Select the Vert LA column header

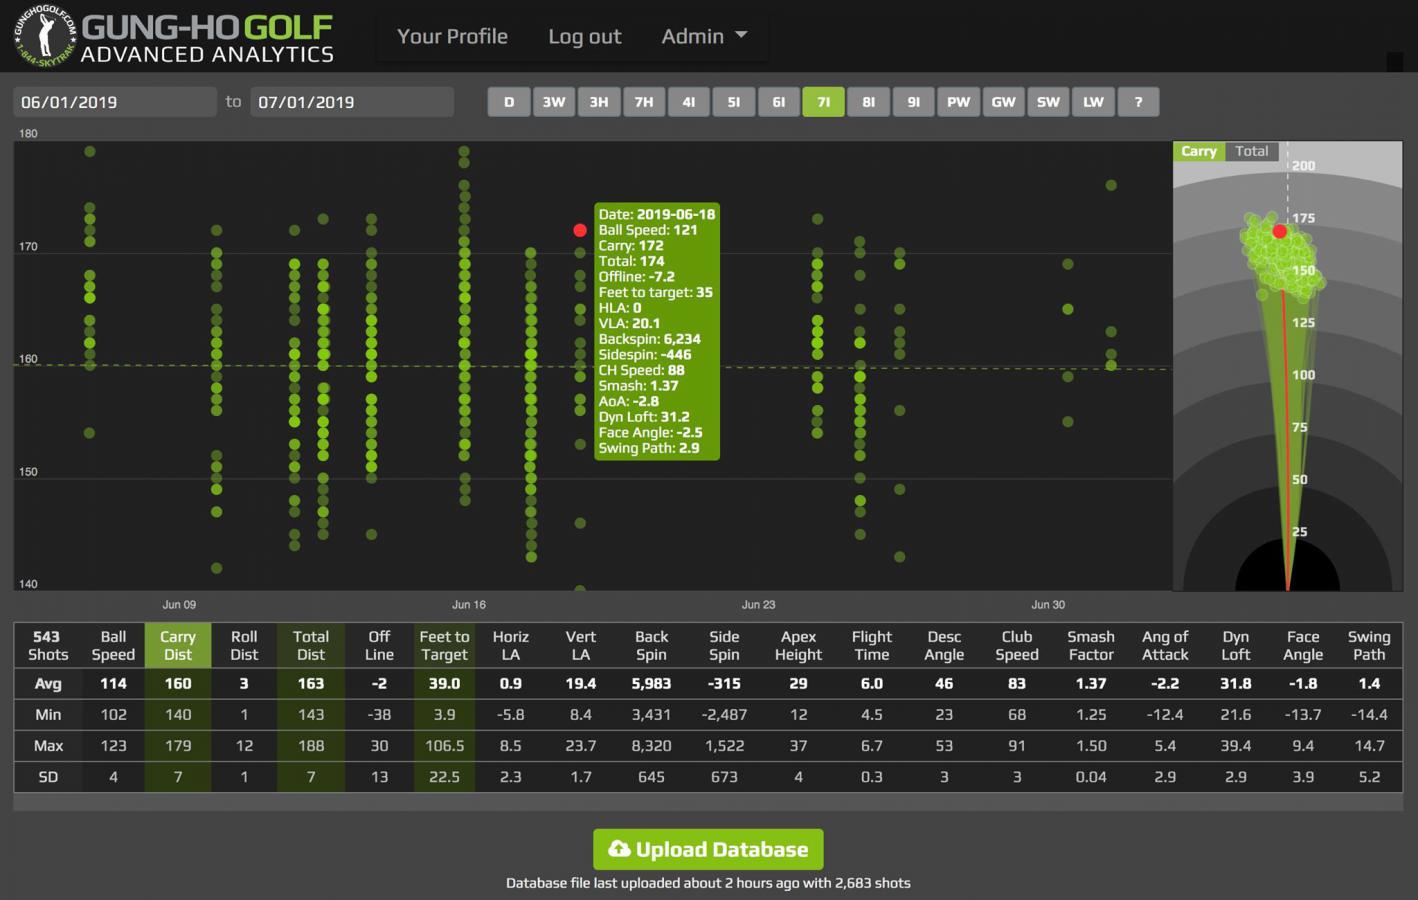point(580,645)
